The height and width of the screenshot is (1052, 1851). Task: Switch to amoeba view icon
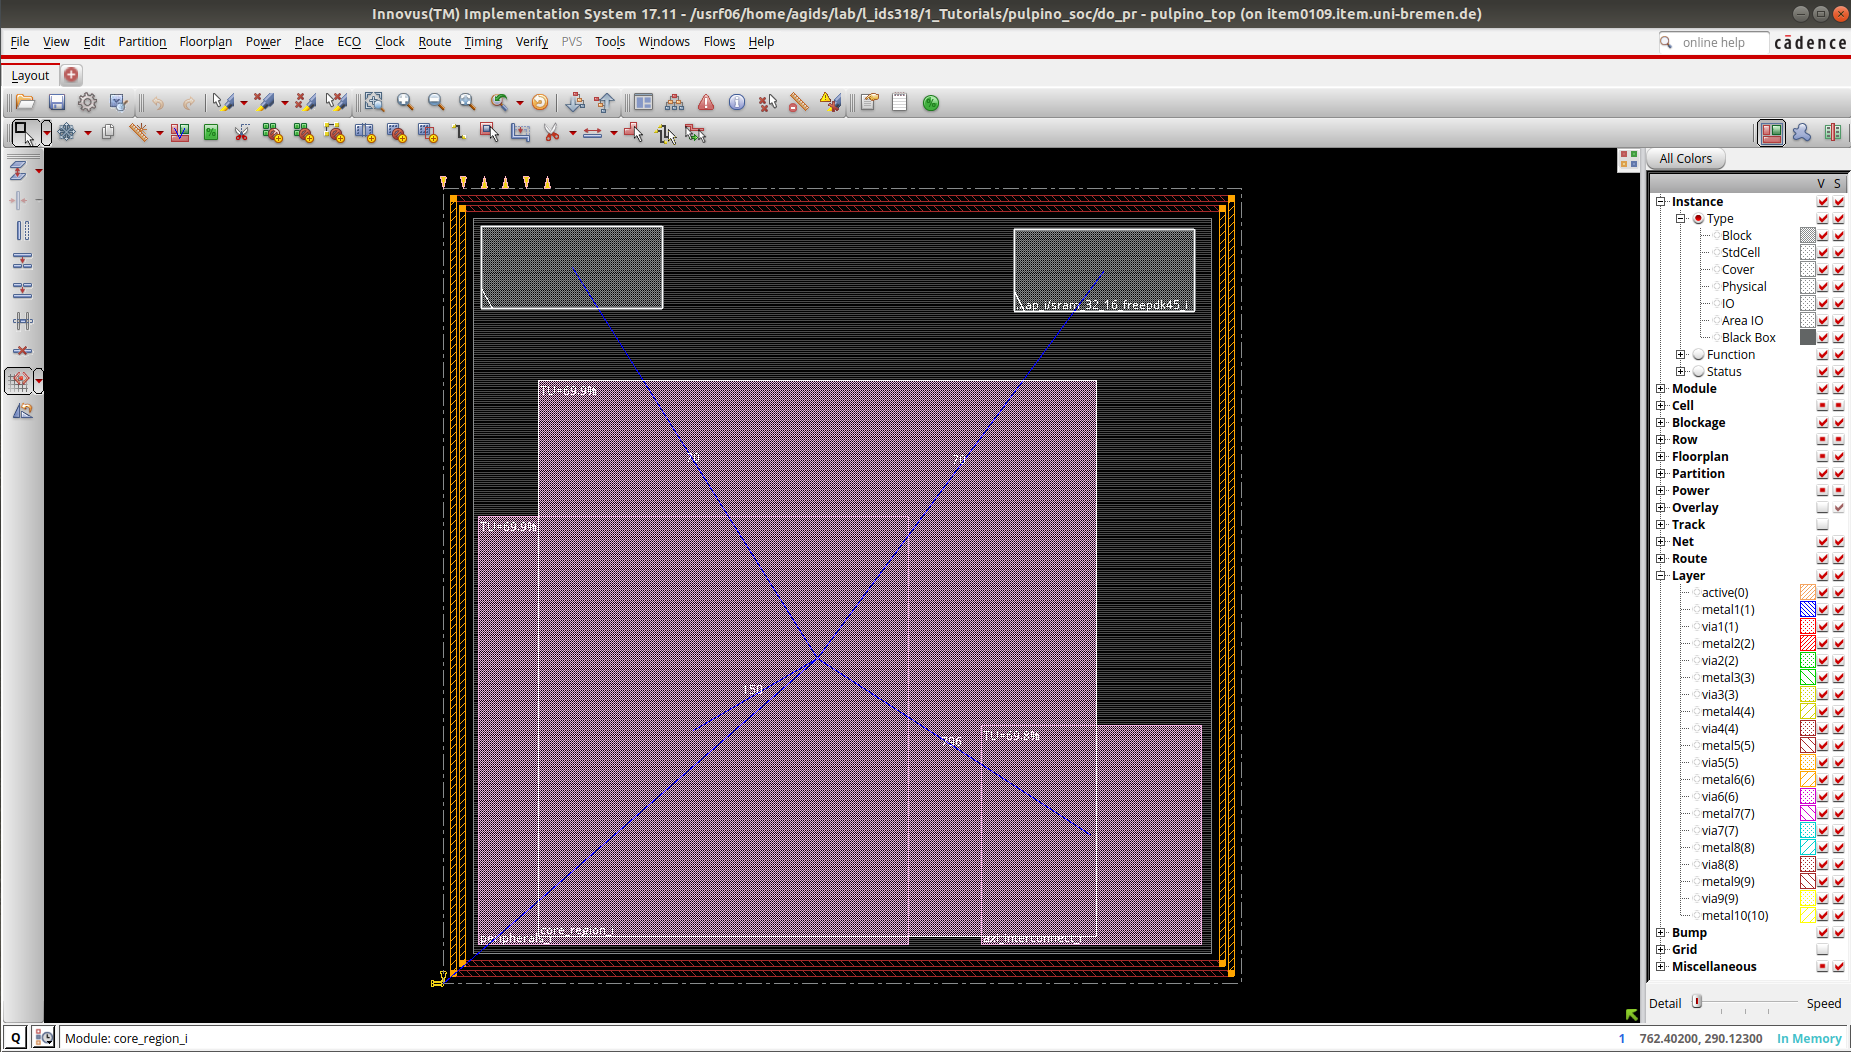click(1802, 132)
